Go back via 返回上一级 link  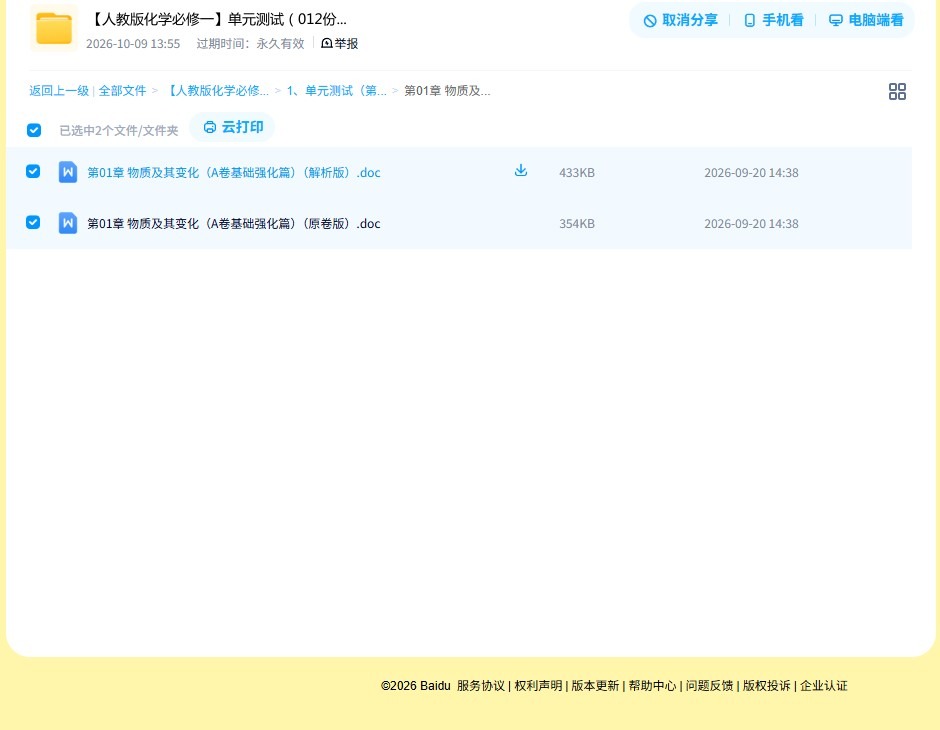59,91
